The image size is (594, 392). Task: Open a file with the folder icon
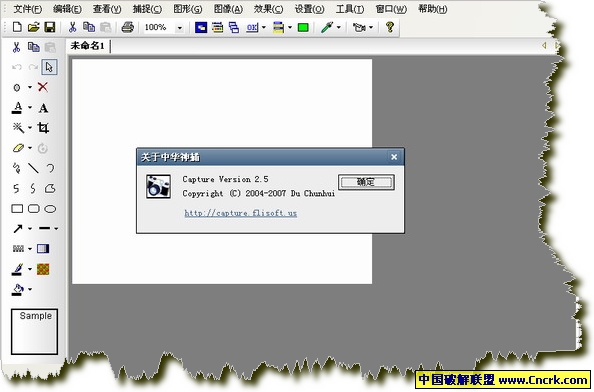33,27
